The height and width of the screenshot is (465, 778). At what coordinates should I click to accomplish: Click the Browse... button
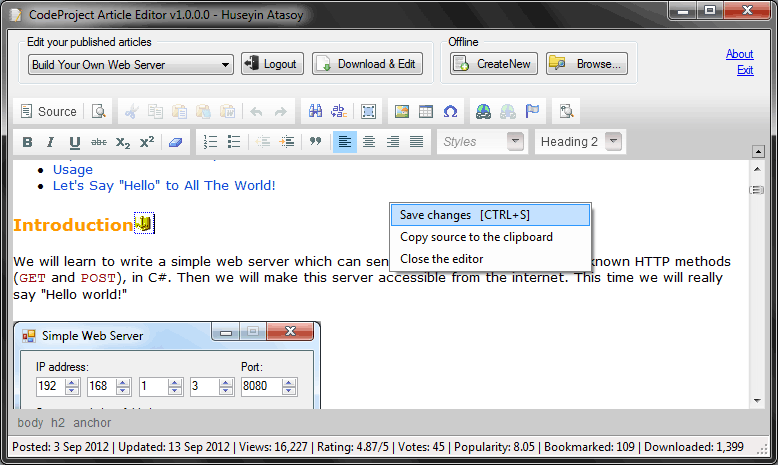587,64
